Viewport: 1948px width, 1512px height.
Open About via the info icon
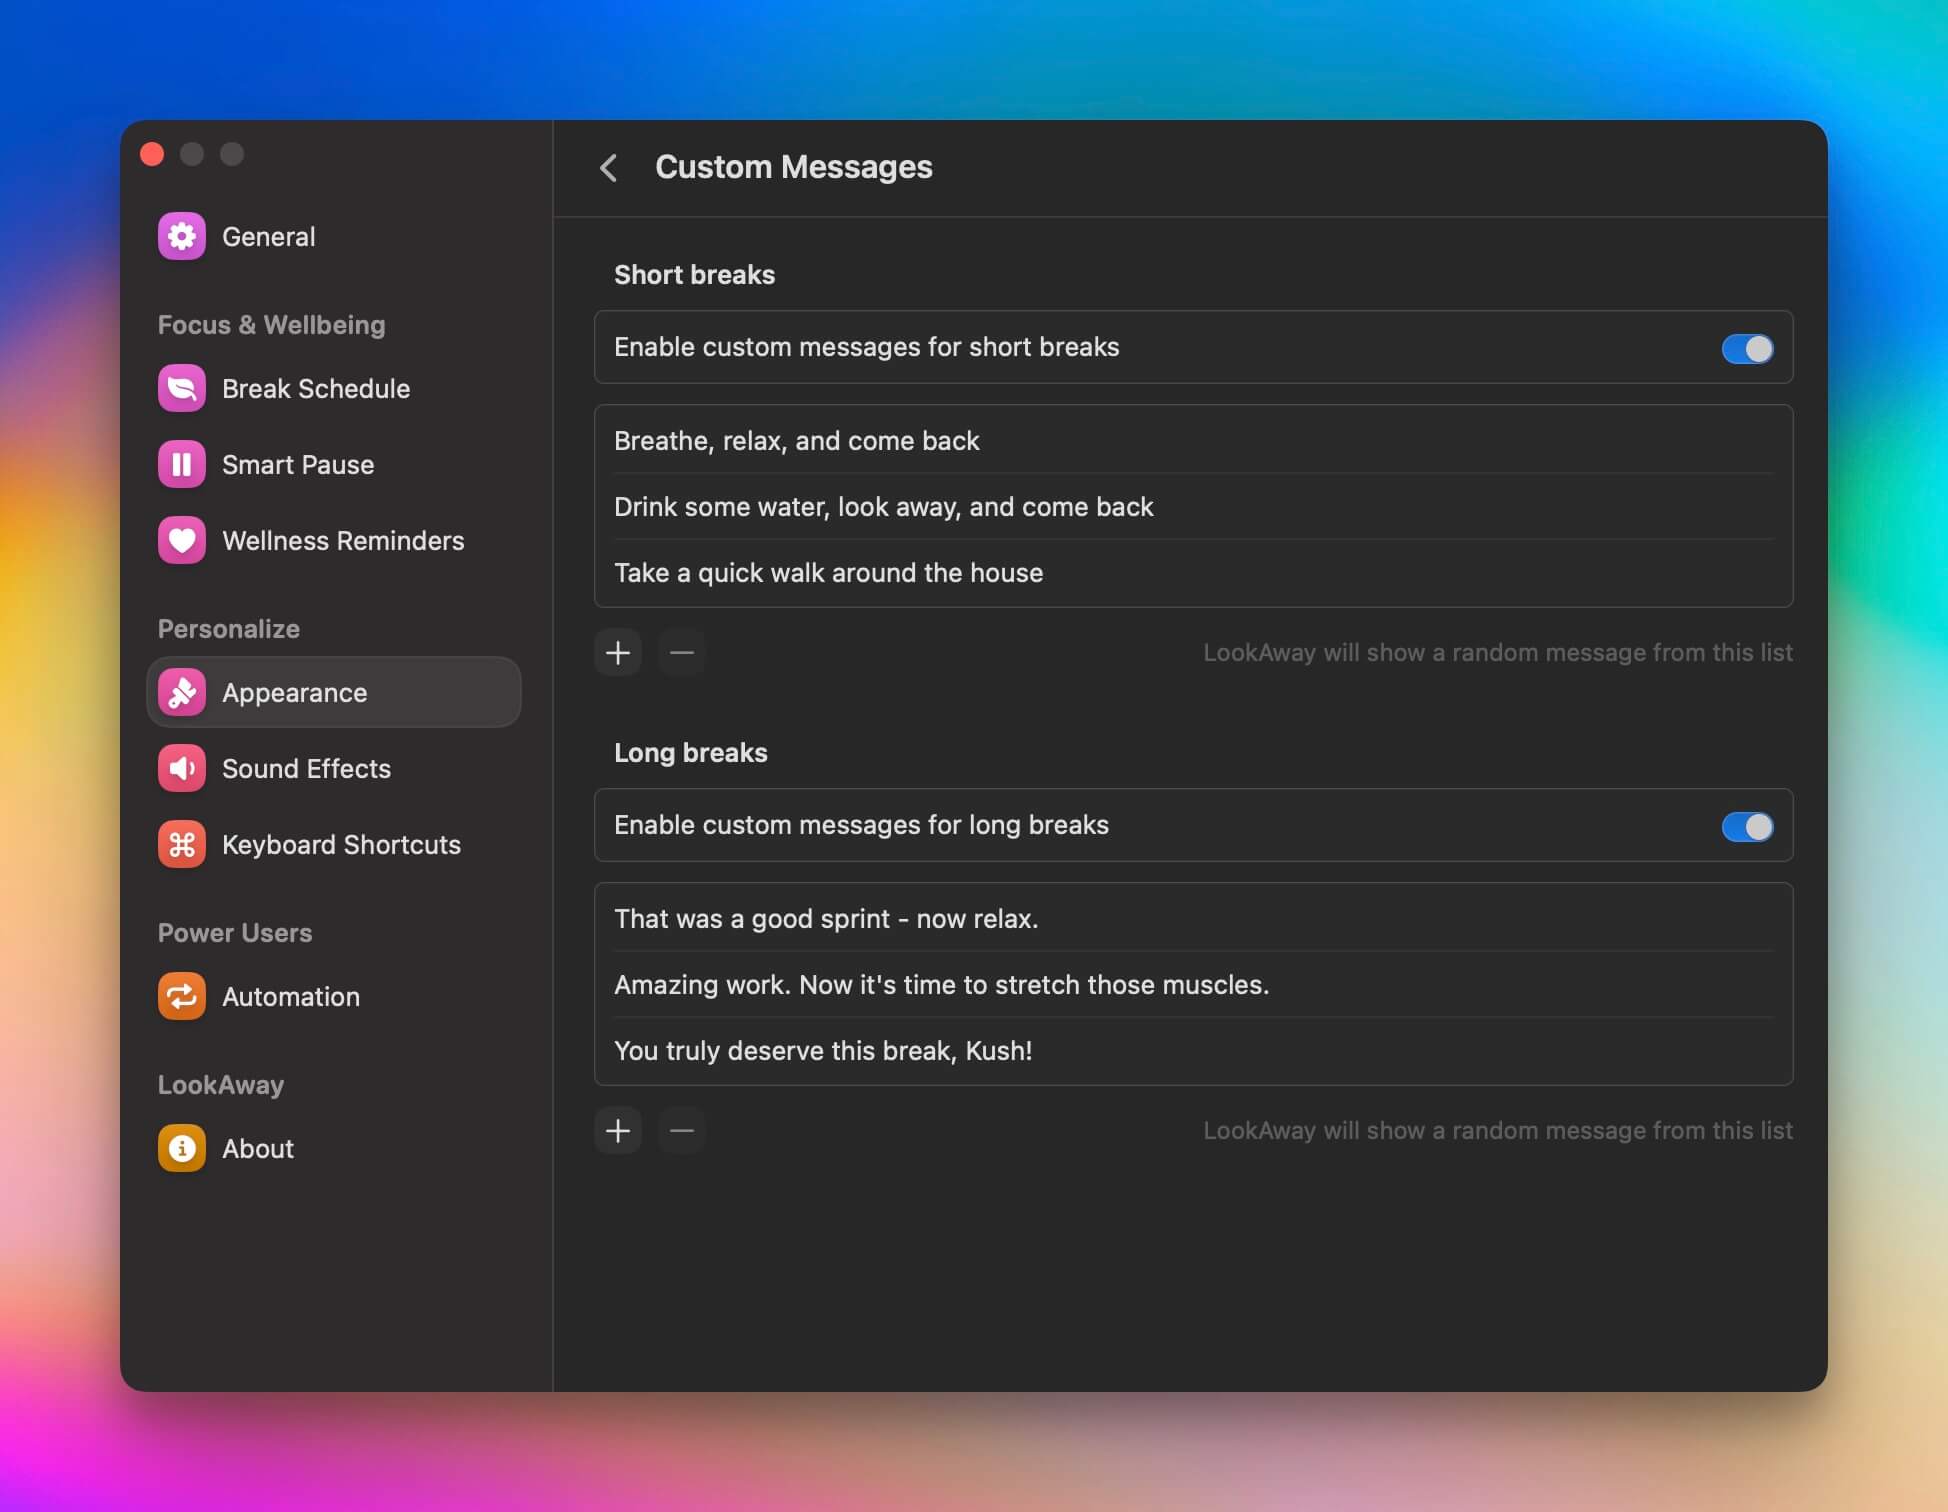pos(182,1148)
